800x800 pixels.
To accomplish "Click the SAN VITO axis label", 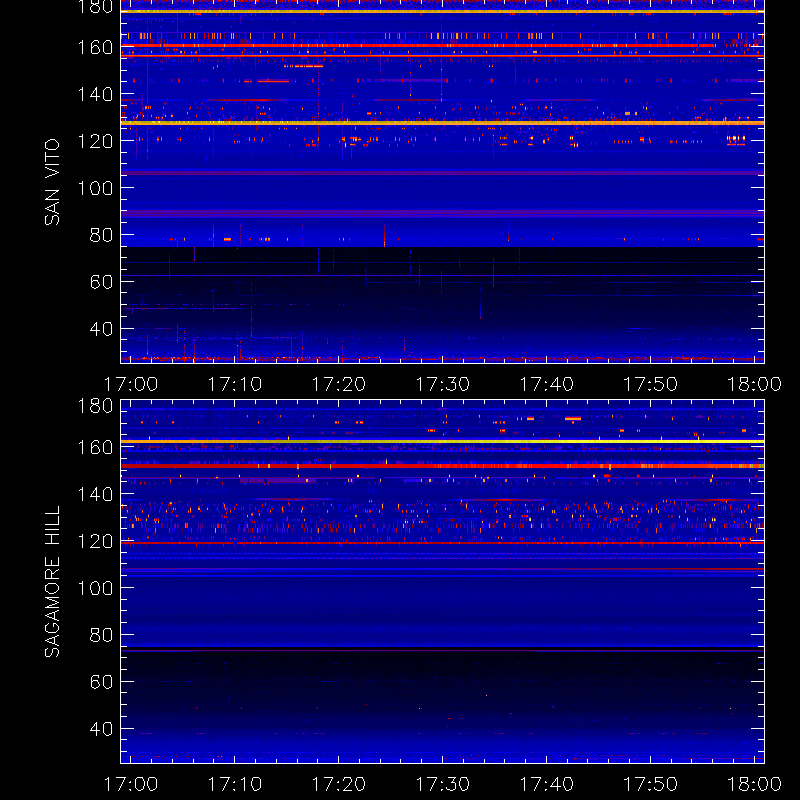I will click(52, 182).
